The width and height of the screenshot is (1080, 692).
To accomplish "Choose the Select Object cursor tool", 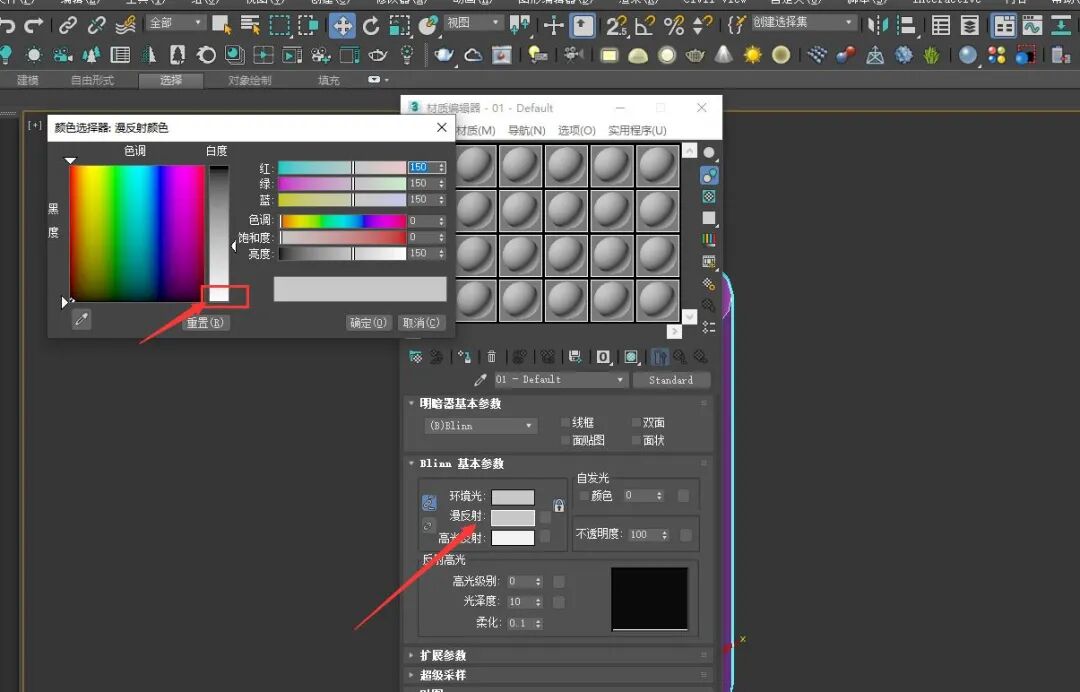I will click(x=222, y=26).
